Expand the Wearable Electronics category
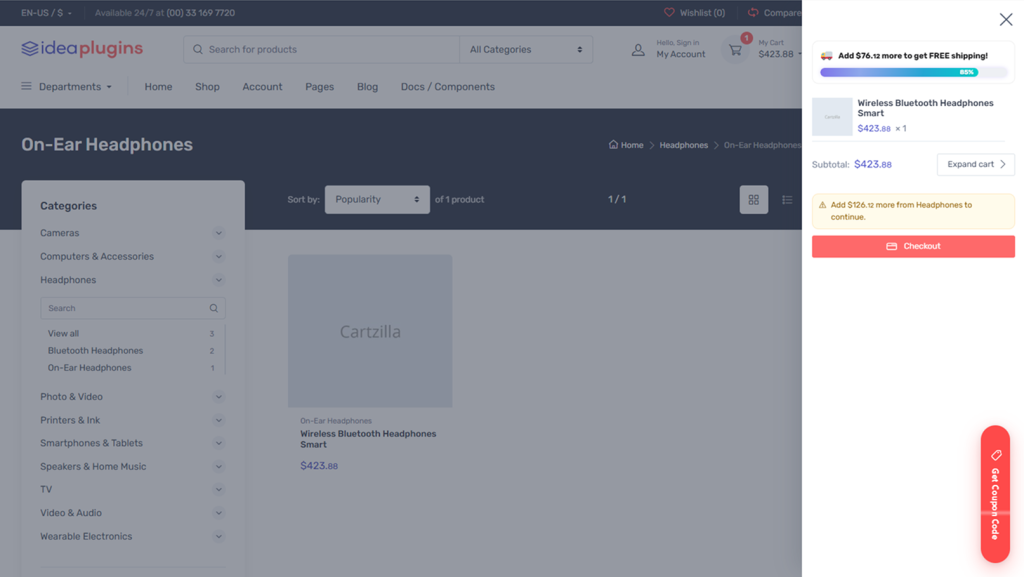 pos(219,537)
